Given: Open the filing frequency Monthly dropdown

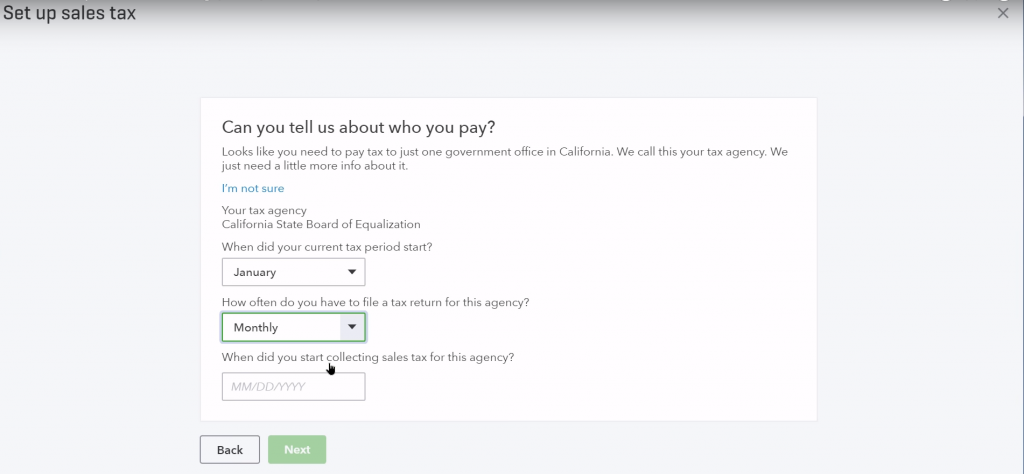Looking at the screenshot, I should pyautogui.click(x=293, y=327).
